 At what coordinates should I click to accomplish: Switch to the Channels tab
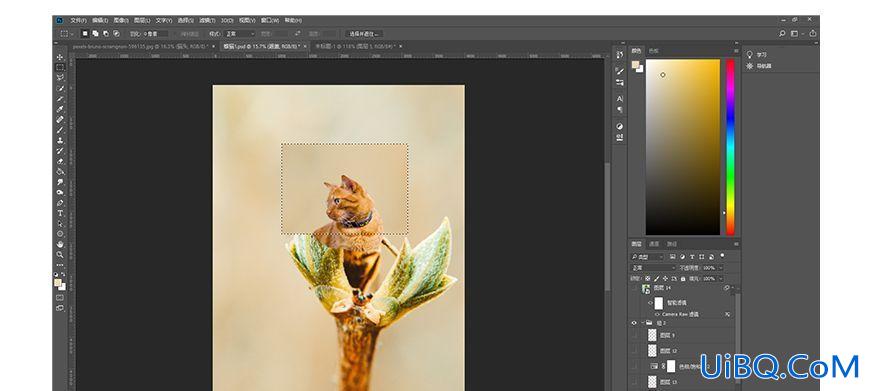[655, 244]
